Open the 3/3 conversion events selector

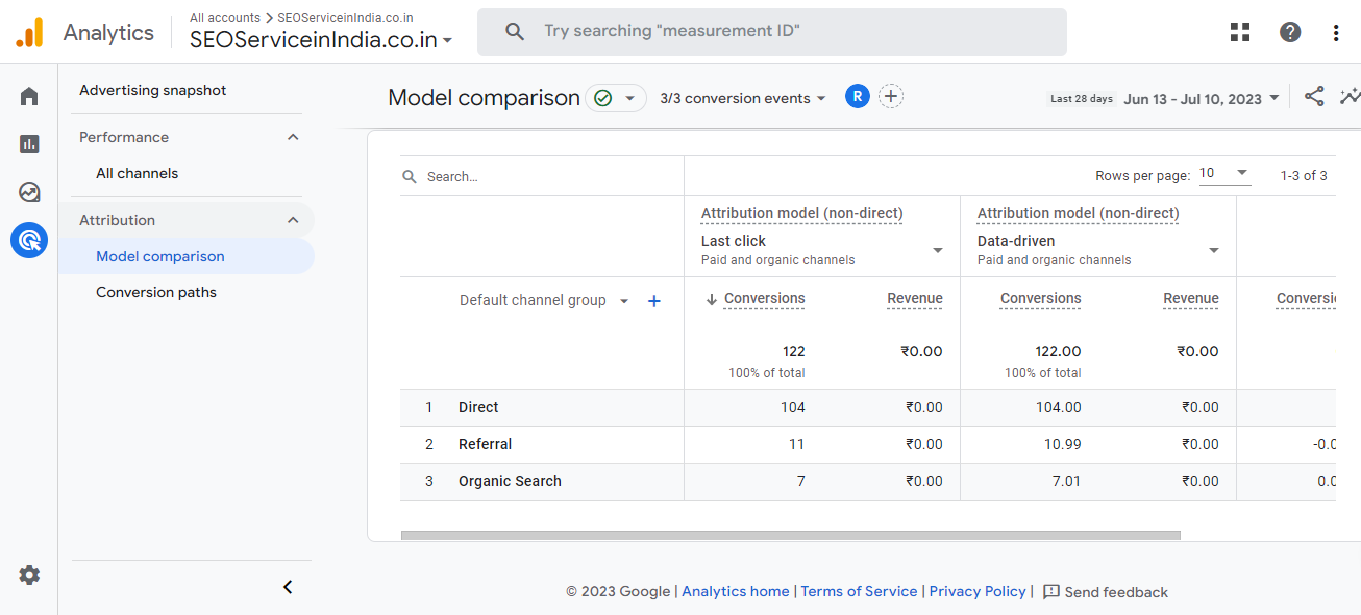(x=742, y=98)
